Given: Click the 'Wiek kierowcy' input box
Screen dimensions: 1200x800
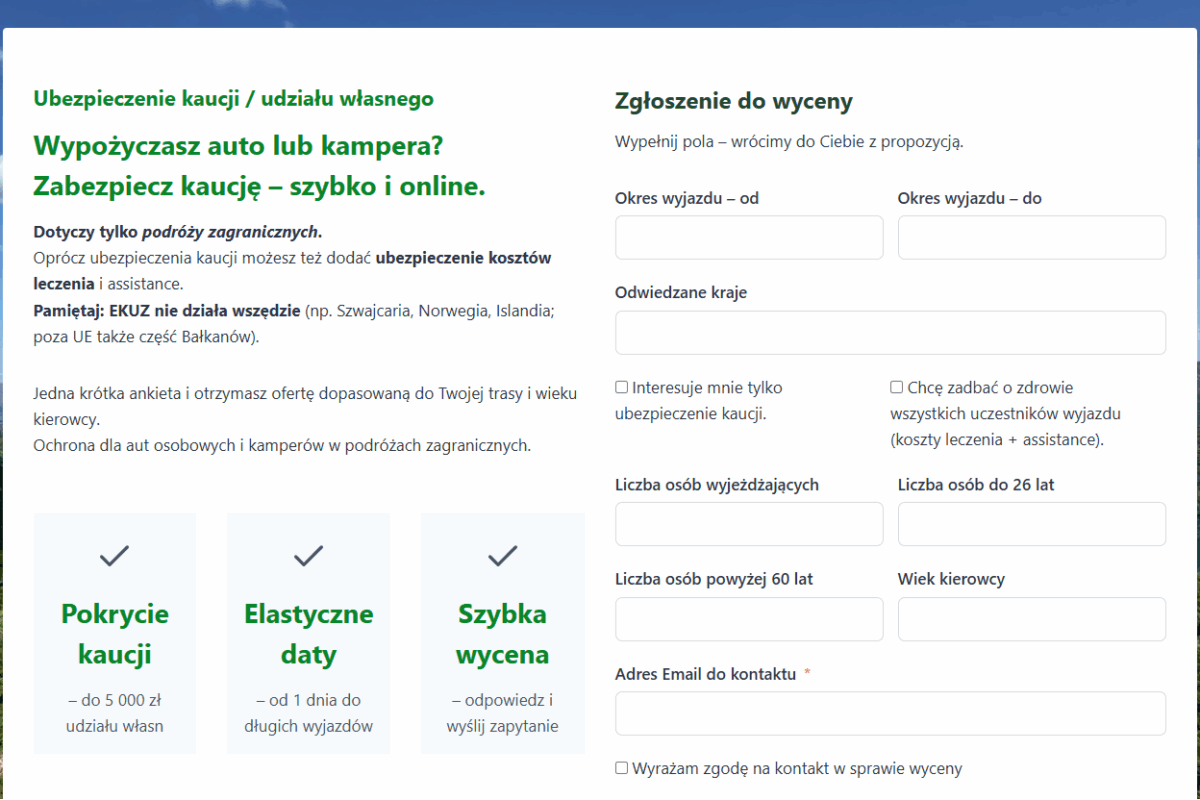Looking at the screenshot, I should pos(1031,619).
